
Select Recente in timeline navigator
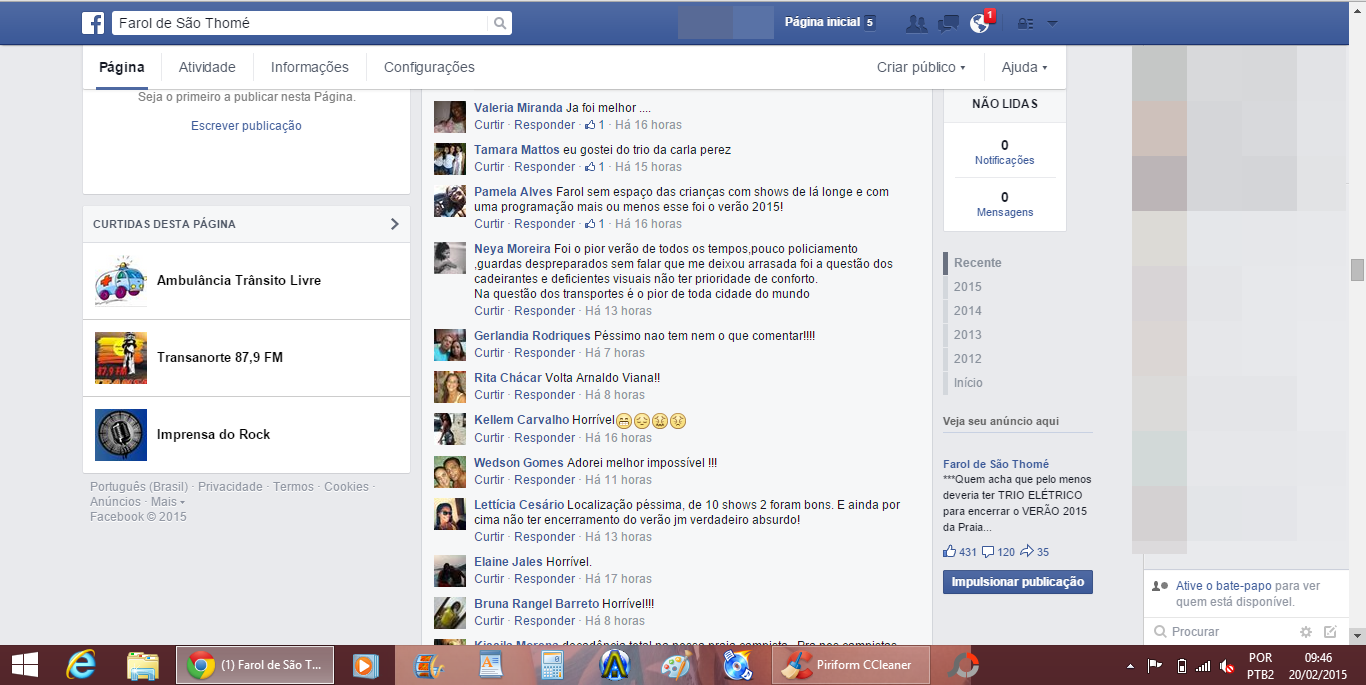[977, 263]
